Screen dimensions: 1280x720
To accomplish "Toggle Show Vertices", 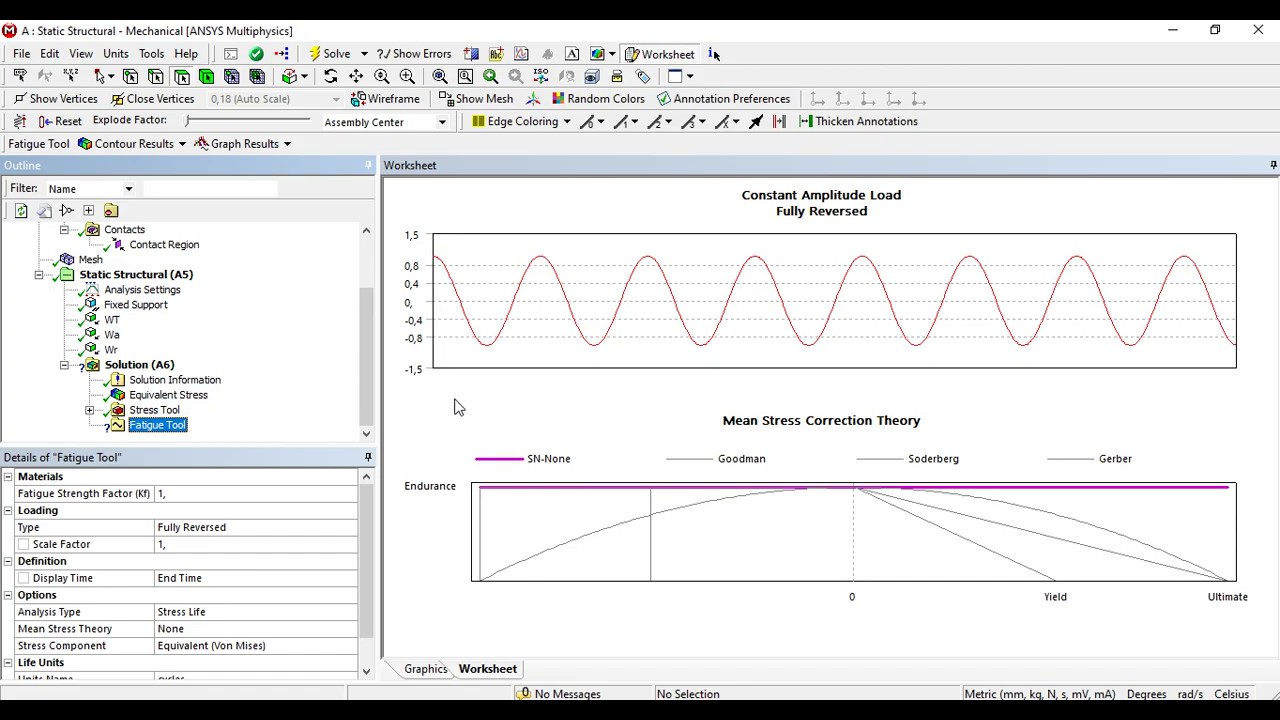I will 56,99.
